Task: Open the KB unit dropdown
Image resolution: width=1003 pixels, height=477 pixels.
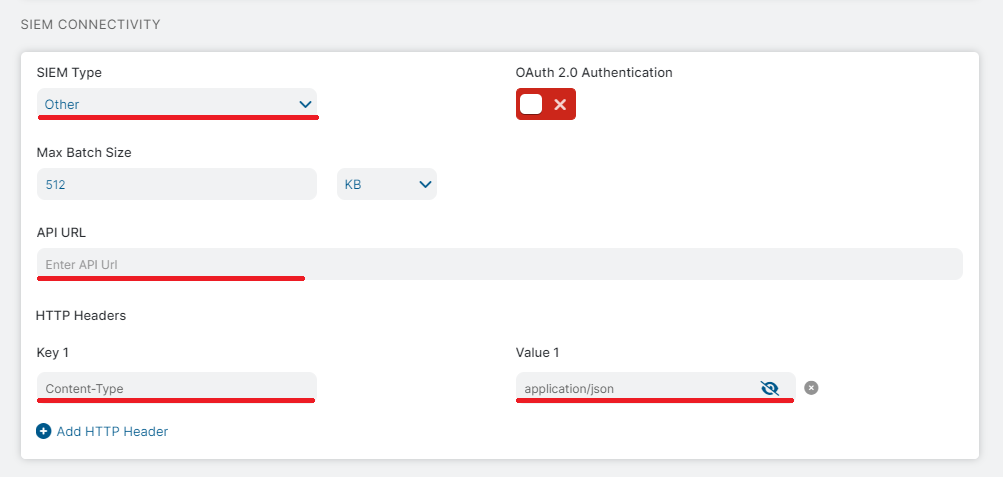Action: tap(386, 184)
